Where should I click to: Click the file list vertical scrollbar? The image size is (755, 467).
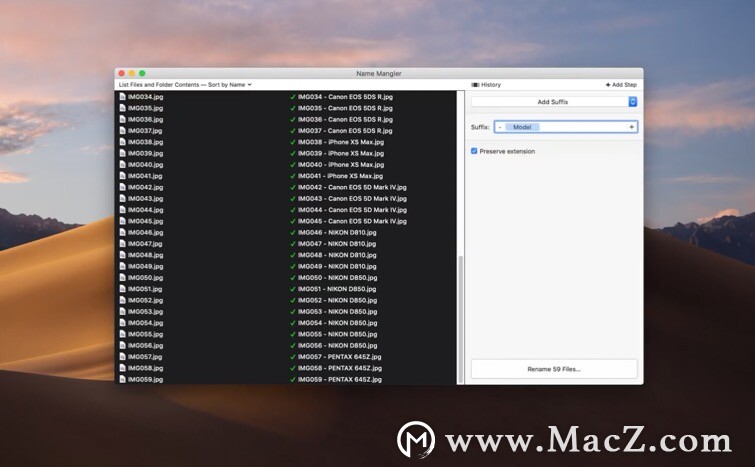tap(461, 319)
